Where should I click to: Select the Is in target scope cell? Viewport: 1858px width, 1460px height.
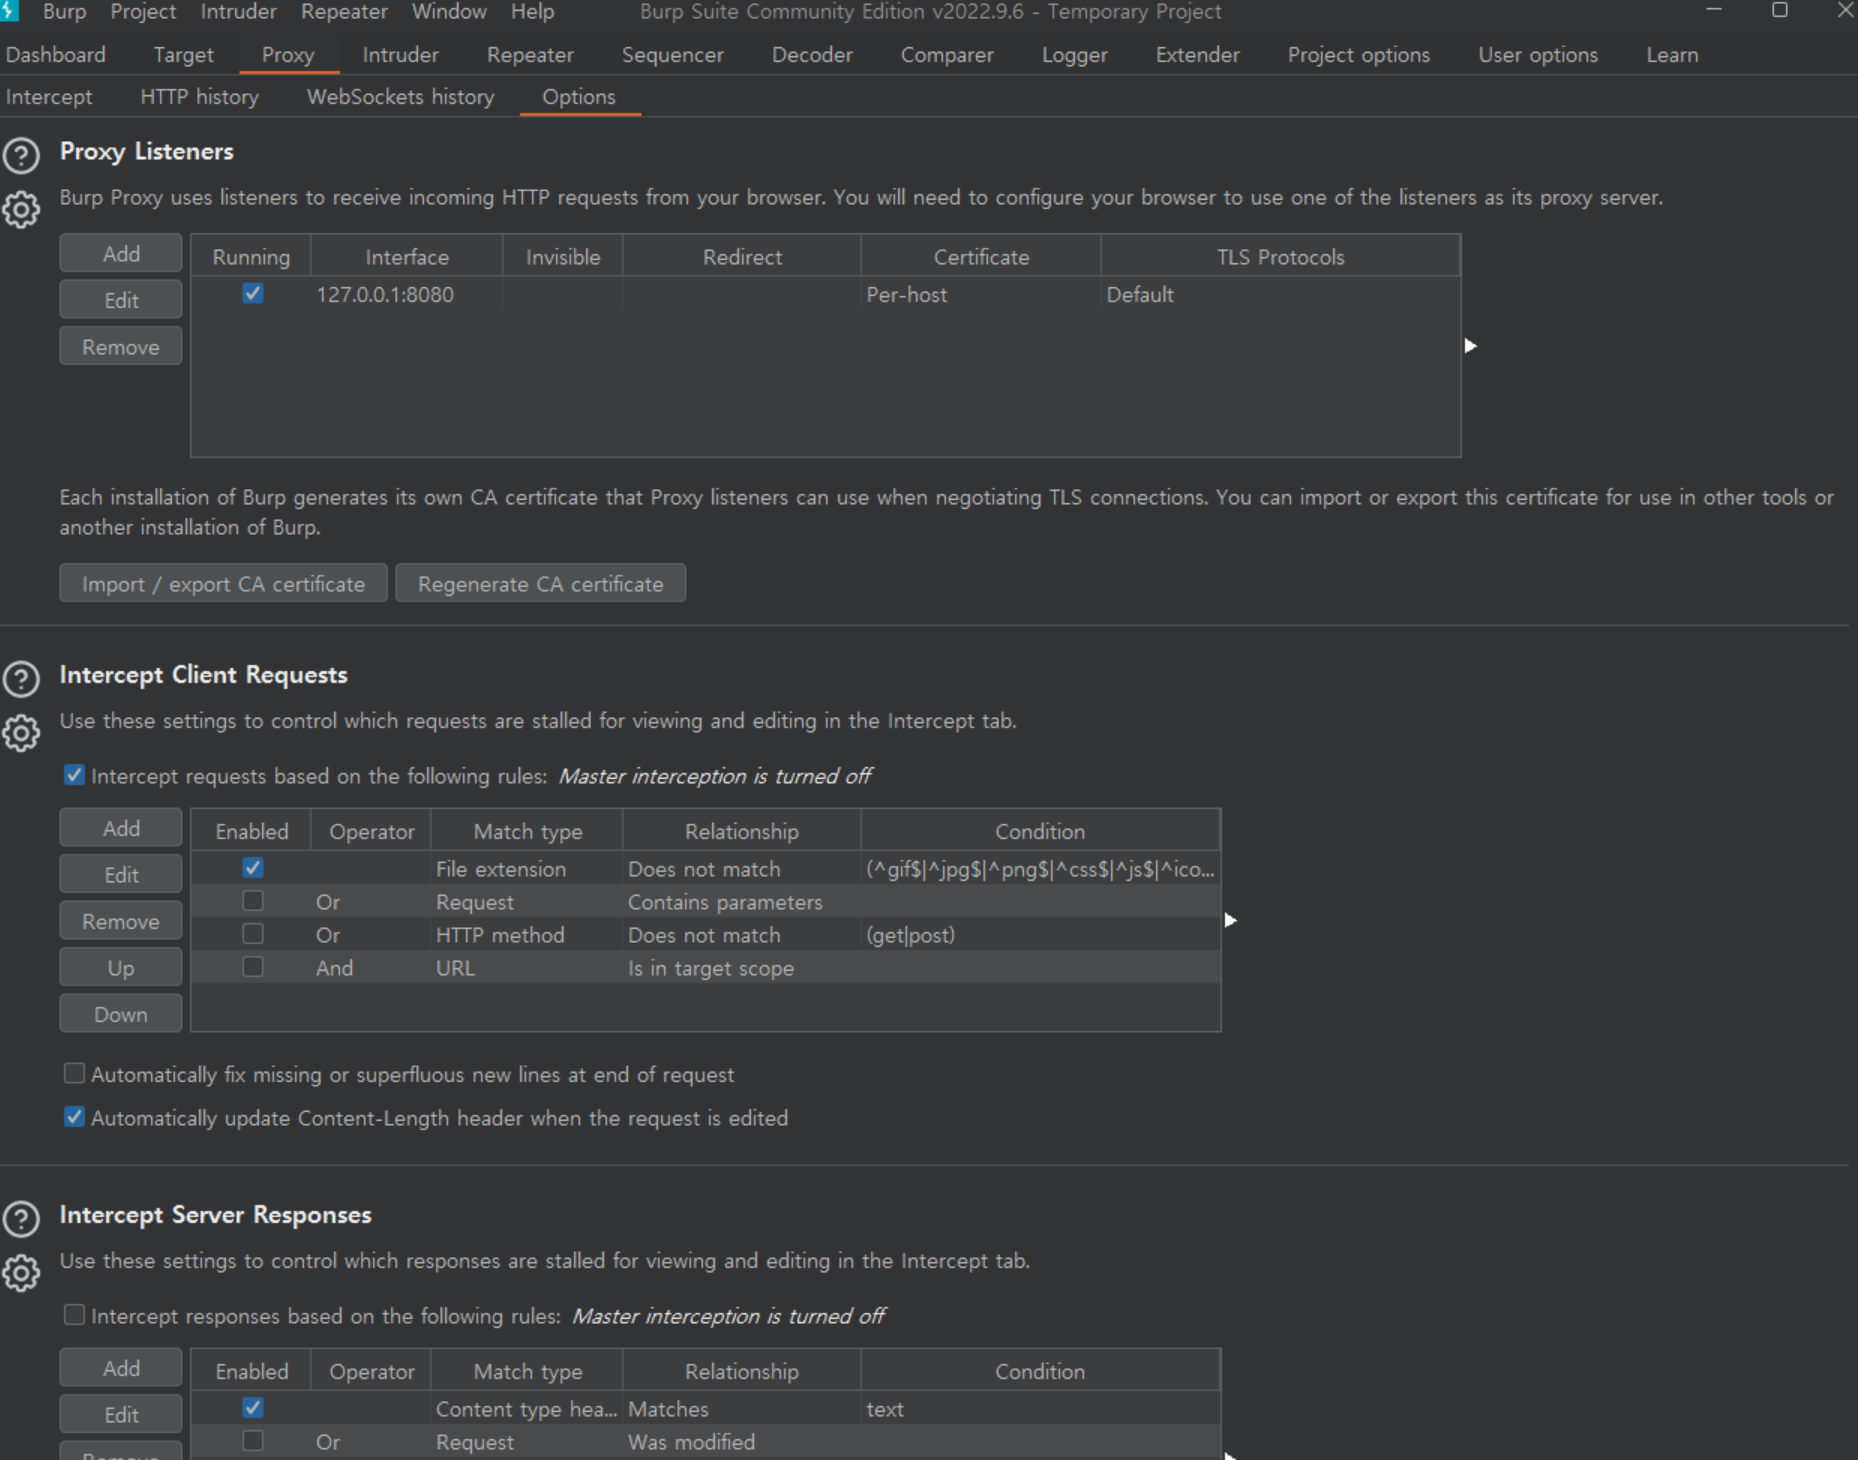click(741, 968)
